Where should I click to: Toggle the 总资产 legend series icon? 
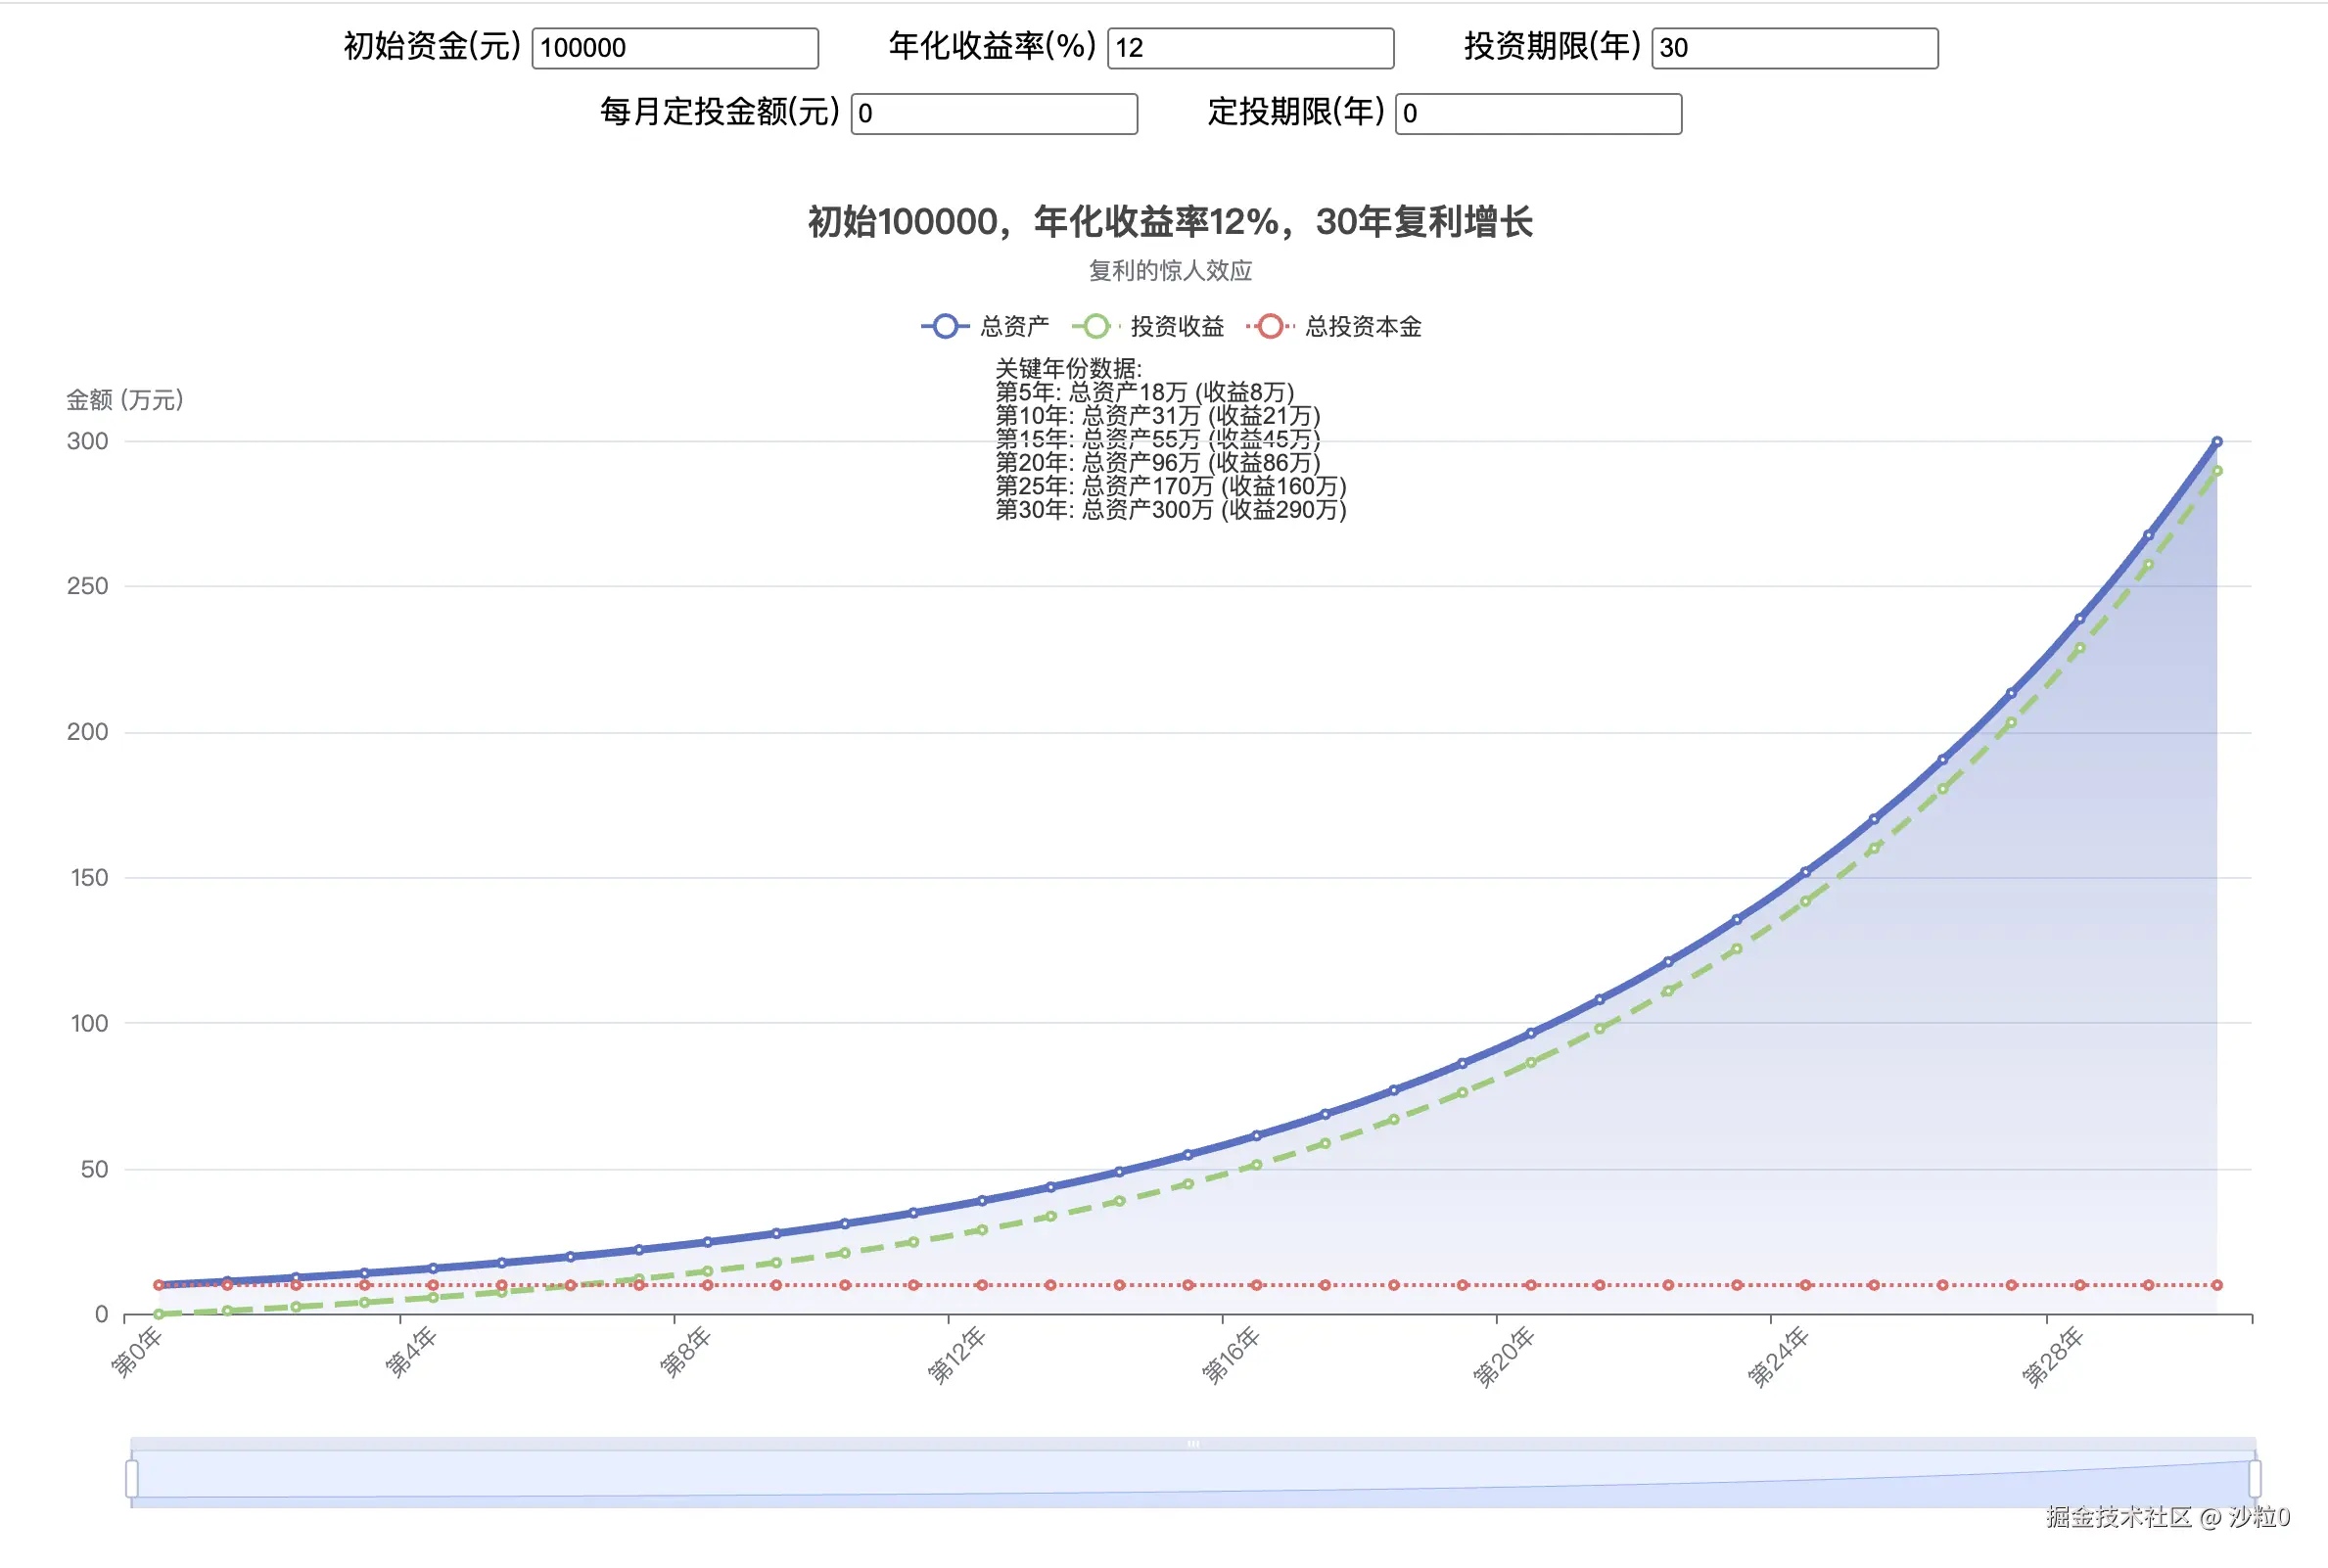coord(945,326)
